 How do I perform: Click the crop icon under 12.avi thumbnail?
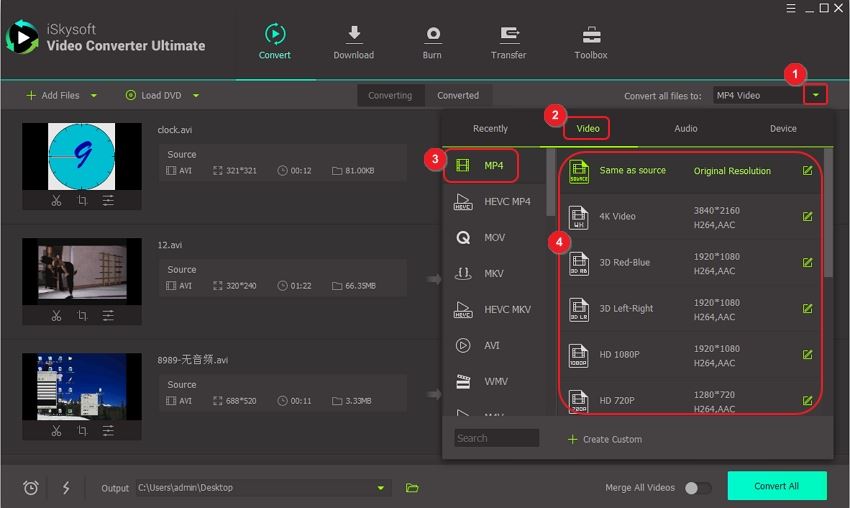click(x=82, y=316)
